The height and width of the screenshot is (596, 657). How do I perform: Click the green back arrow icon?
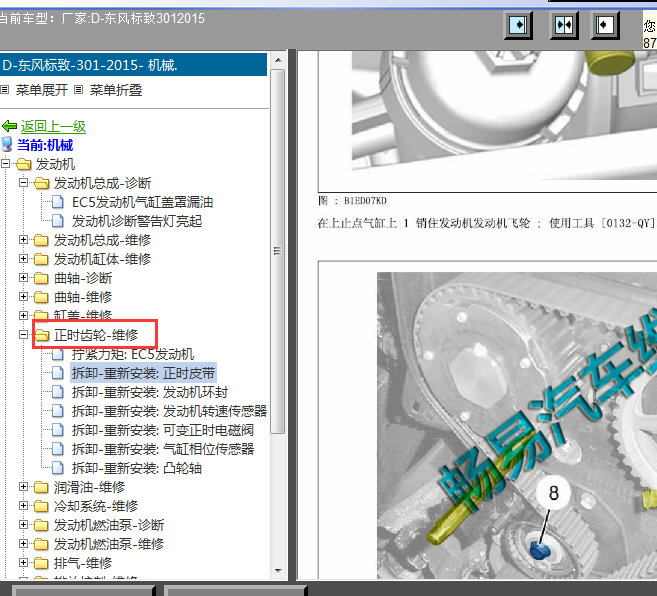9,126
